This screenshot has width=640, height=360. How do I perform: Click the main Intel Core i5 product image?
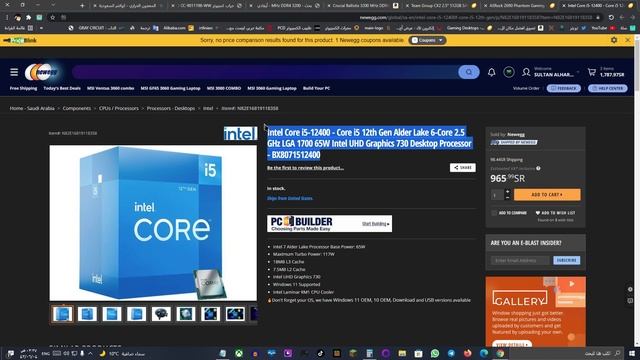point(153,223)
